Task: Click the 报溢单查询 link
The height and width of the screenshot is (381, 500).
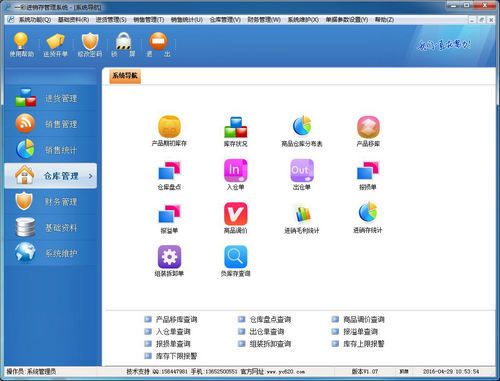Action: (x=360, y=332)
